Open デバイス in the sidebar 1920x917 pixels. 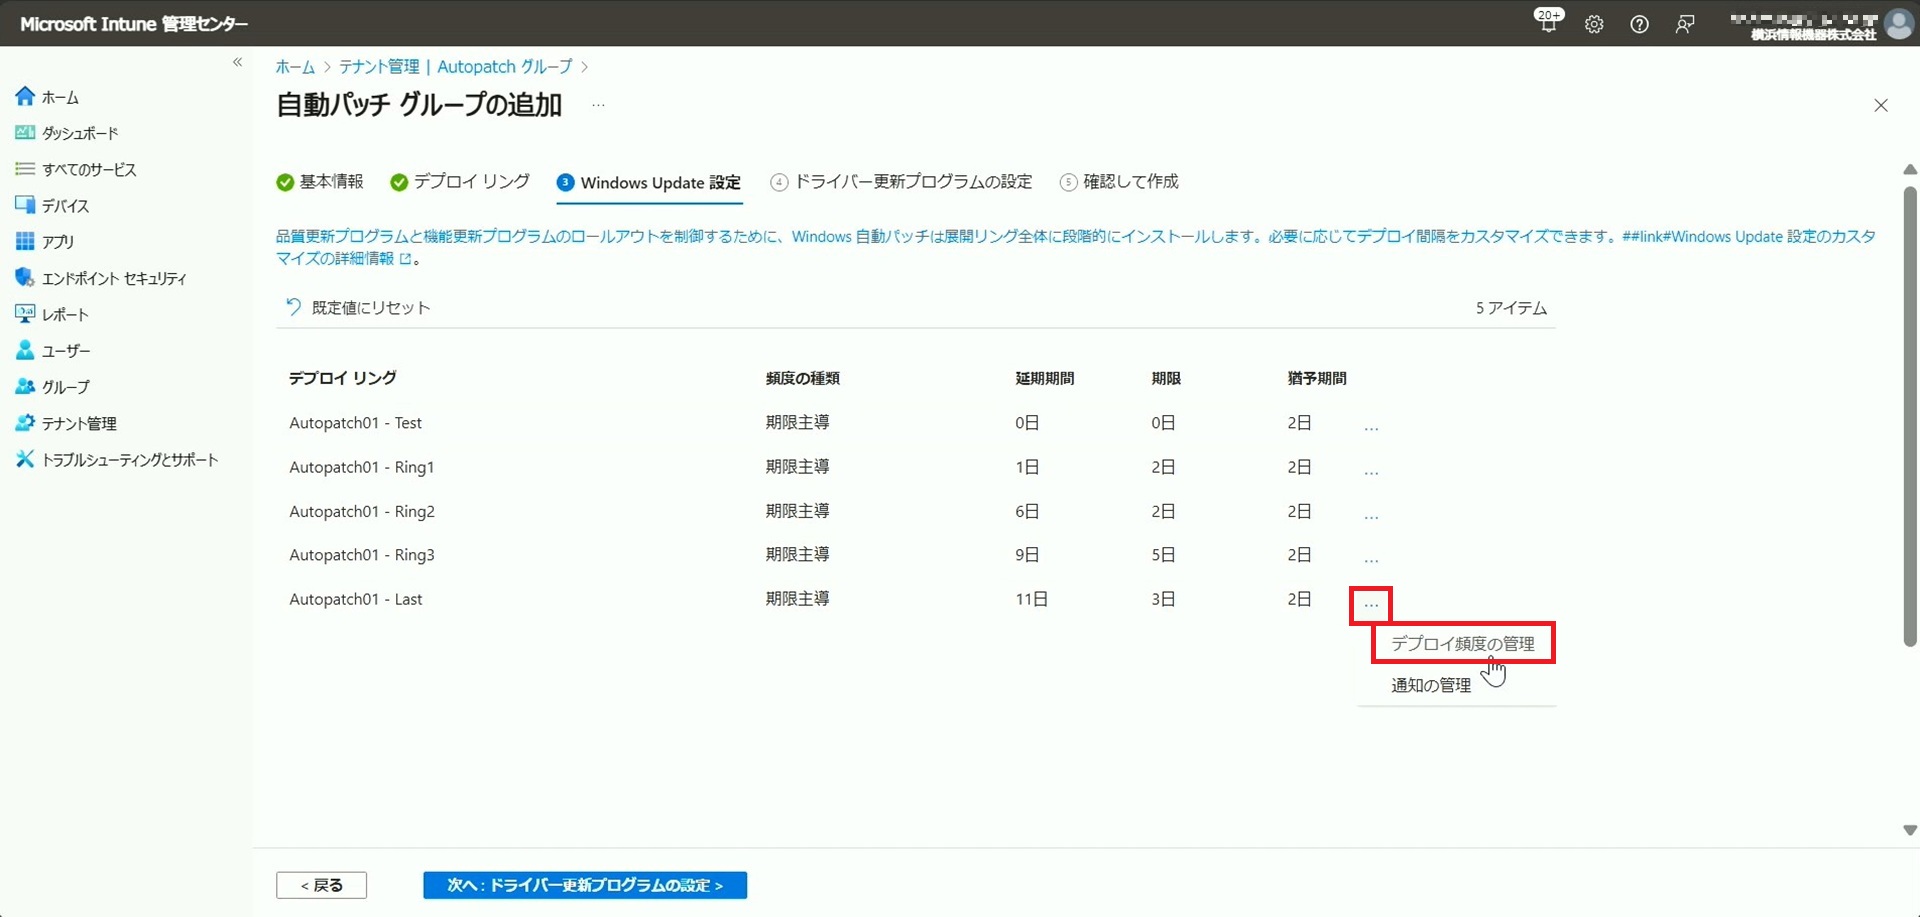point(65,206)
